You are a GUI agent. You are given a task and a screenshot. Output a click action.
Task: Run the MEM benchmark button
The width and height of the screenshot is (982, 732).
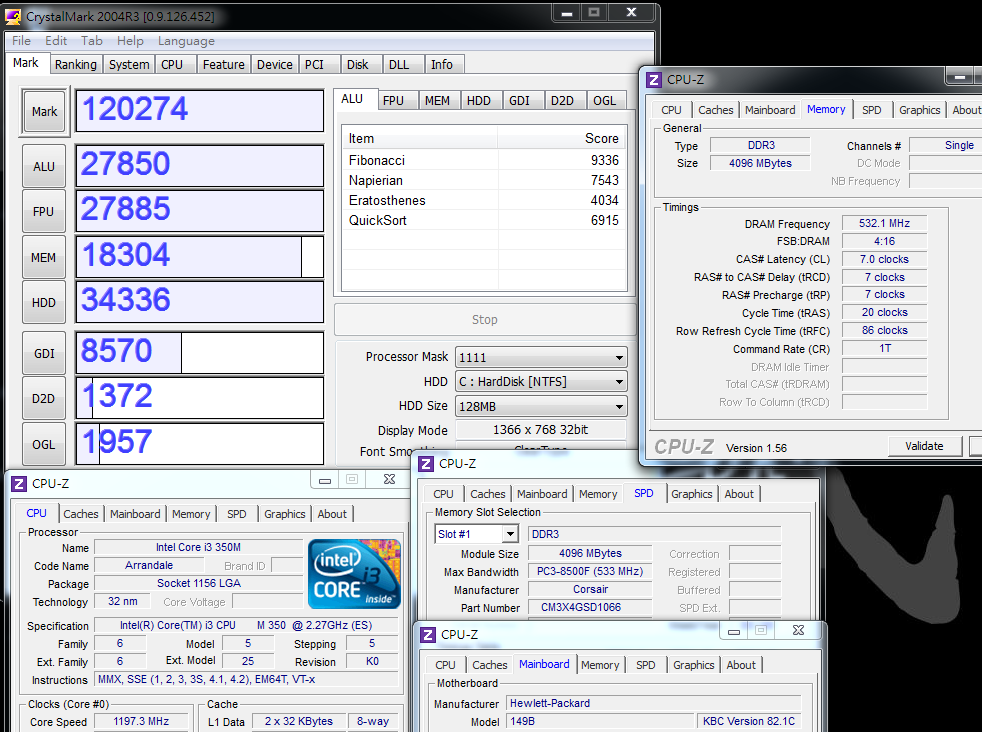click(x=44, y=257)
